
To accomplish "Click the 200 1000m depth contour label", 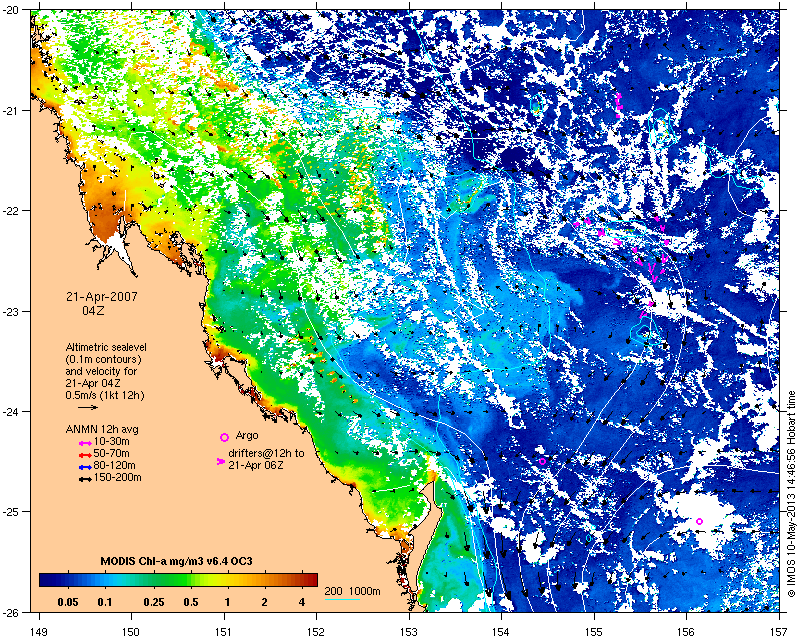I will 351,592.
